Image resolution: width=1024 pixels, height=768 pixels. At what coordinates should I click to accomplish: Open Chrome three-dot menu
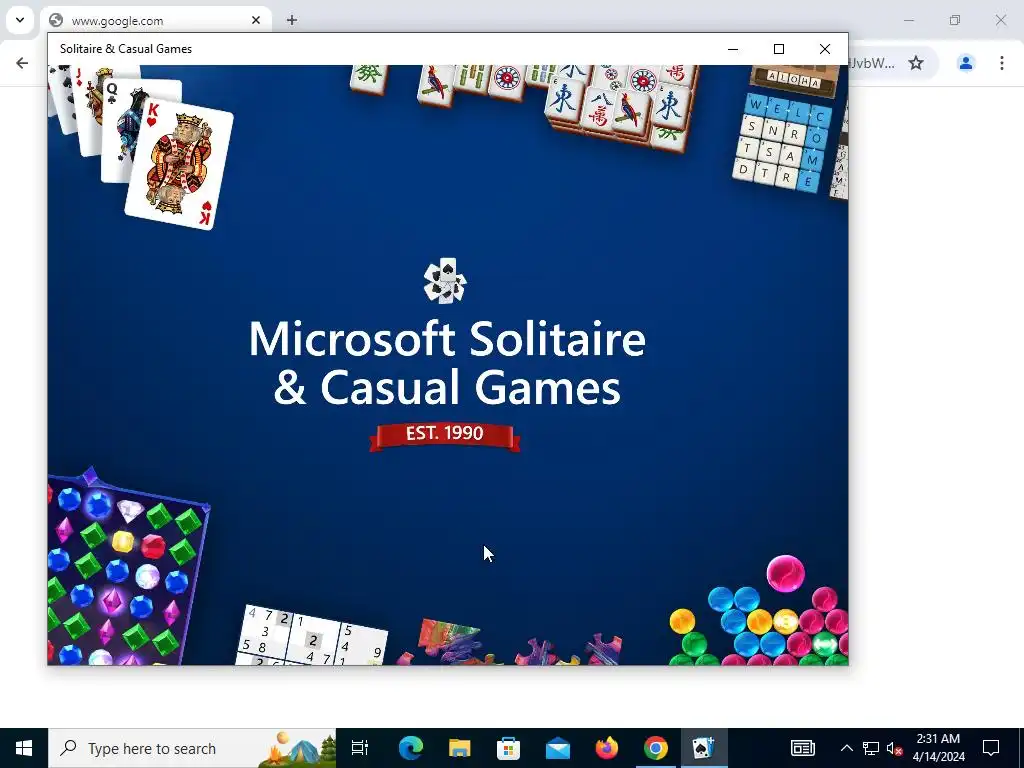(x=1002, y=63)
